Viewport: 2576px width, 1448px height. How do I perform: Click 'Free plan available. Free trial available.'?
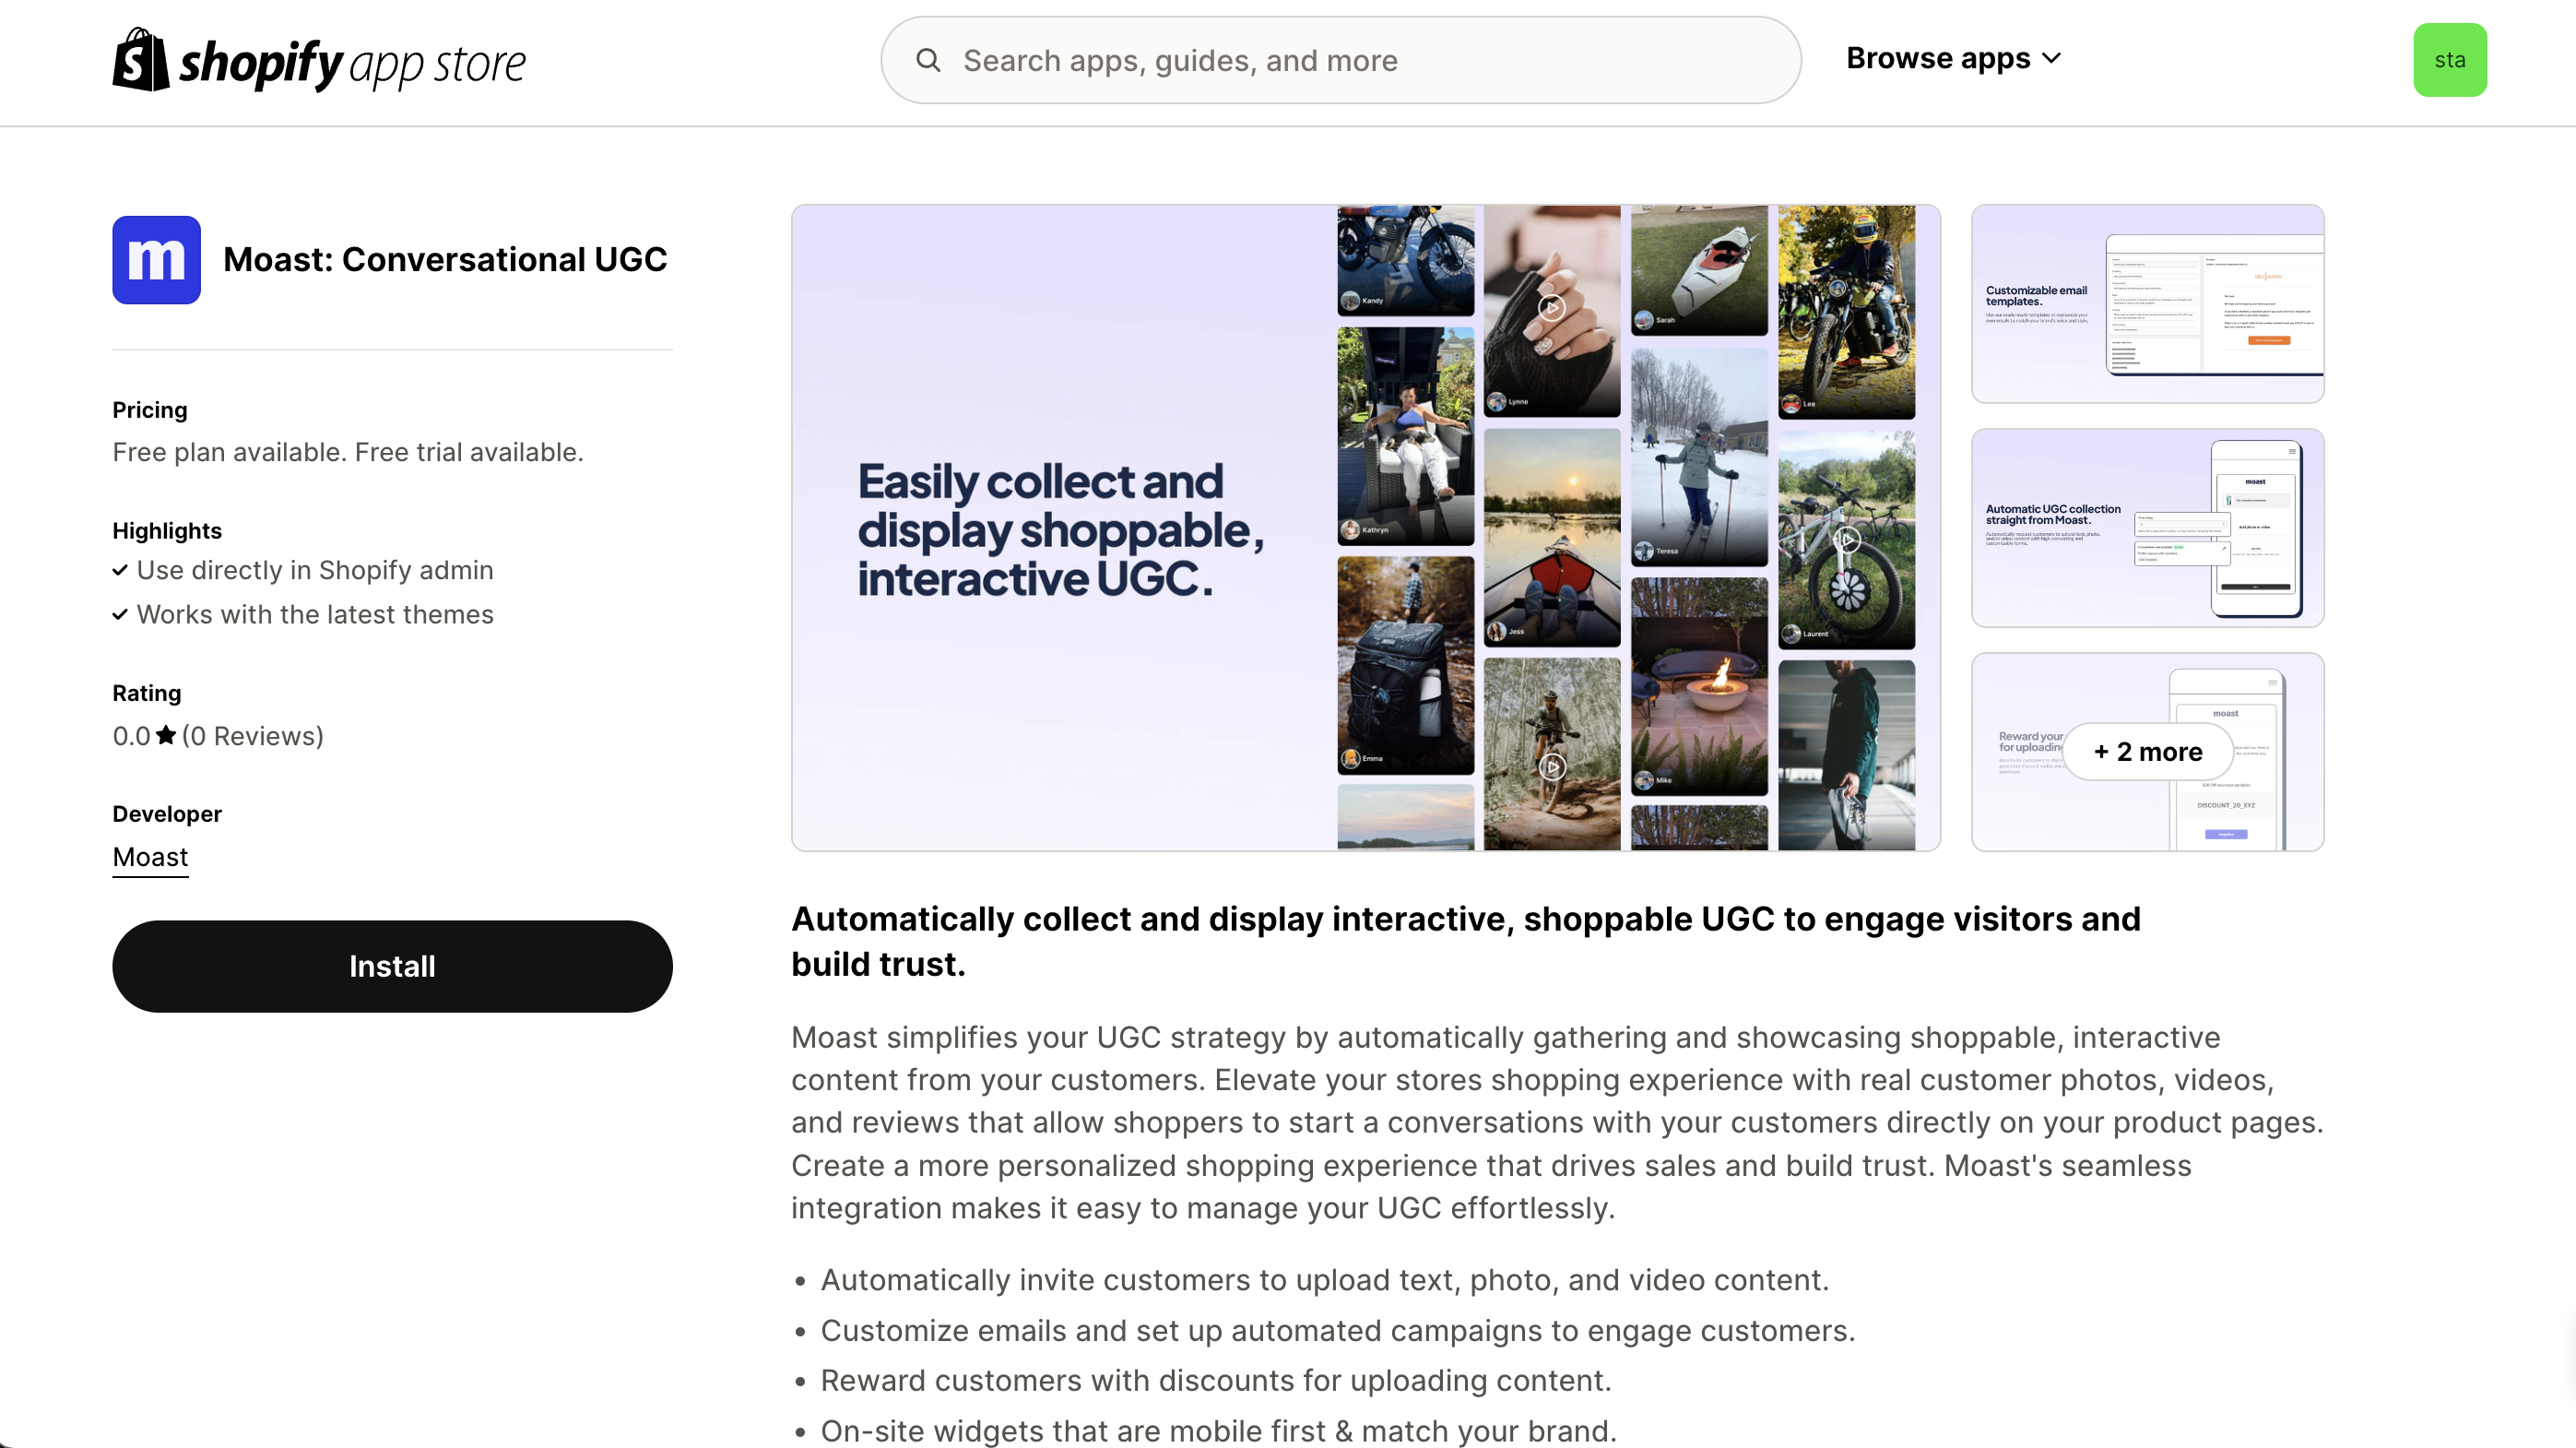tap(348, 452)
